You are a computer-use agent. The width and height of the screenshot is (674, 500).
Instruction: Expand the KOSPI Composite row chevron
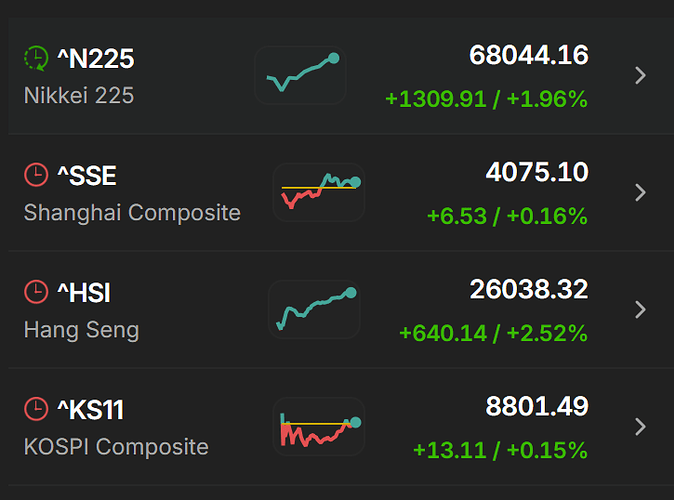pos(640,426)
